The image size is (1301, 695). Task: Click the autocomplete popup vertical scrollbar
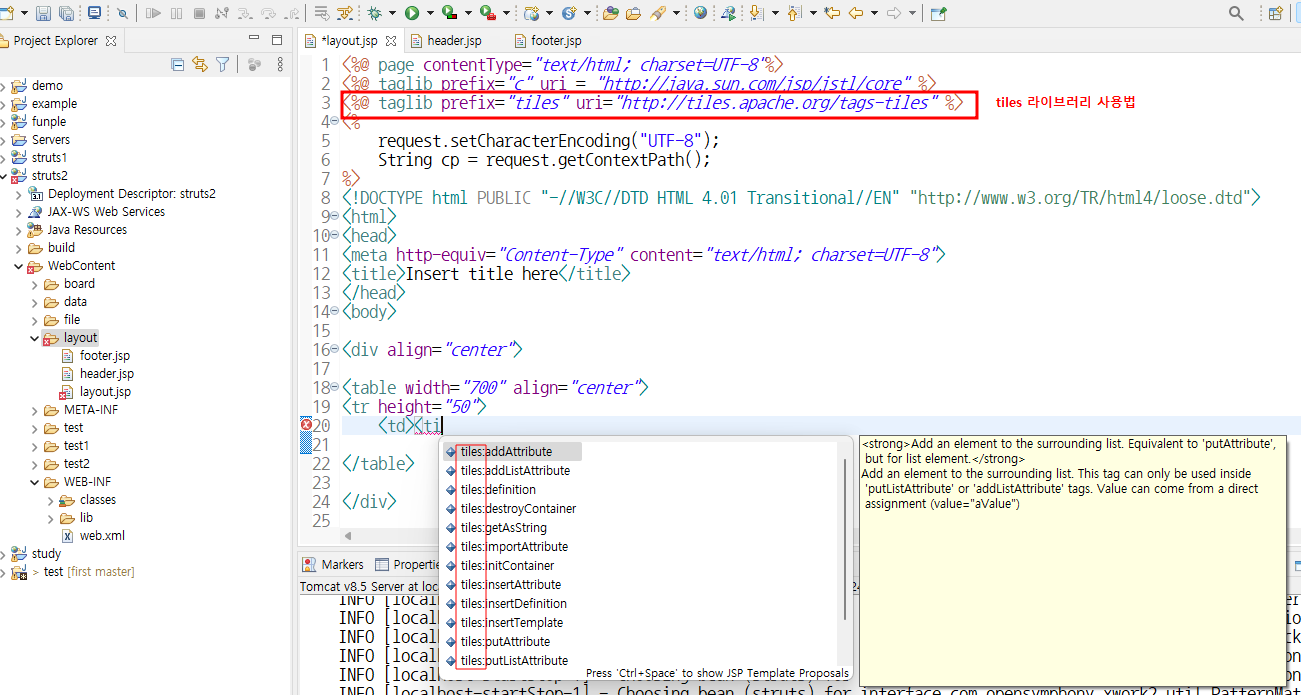[847, 540]
